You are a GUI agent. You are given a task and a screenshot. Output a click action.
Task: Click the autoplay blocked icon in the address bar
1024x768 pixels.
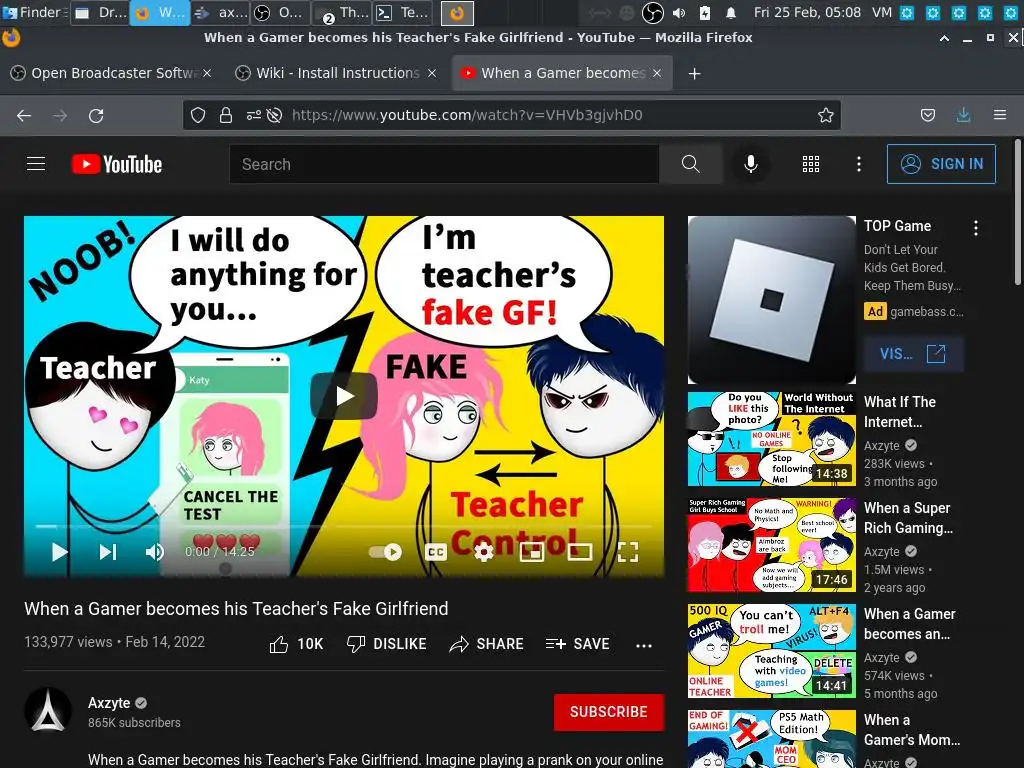(x=275, y=116)
